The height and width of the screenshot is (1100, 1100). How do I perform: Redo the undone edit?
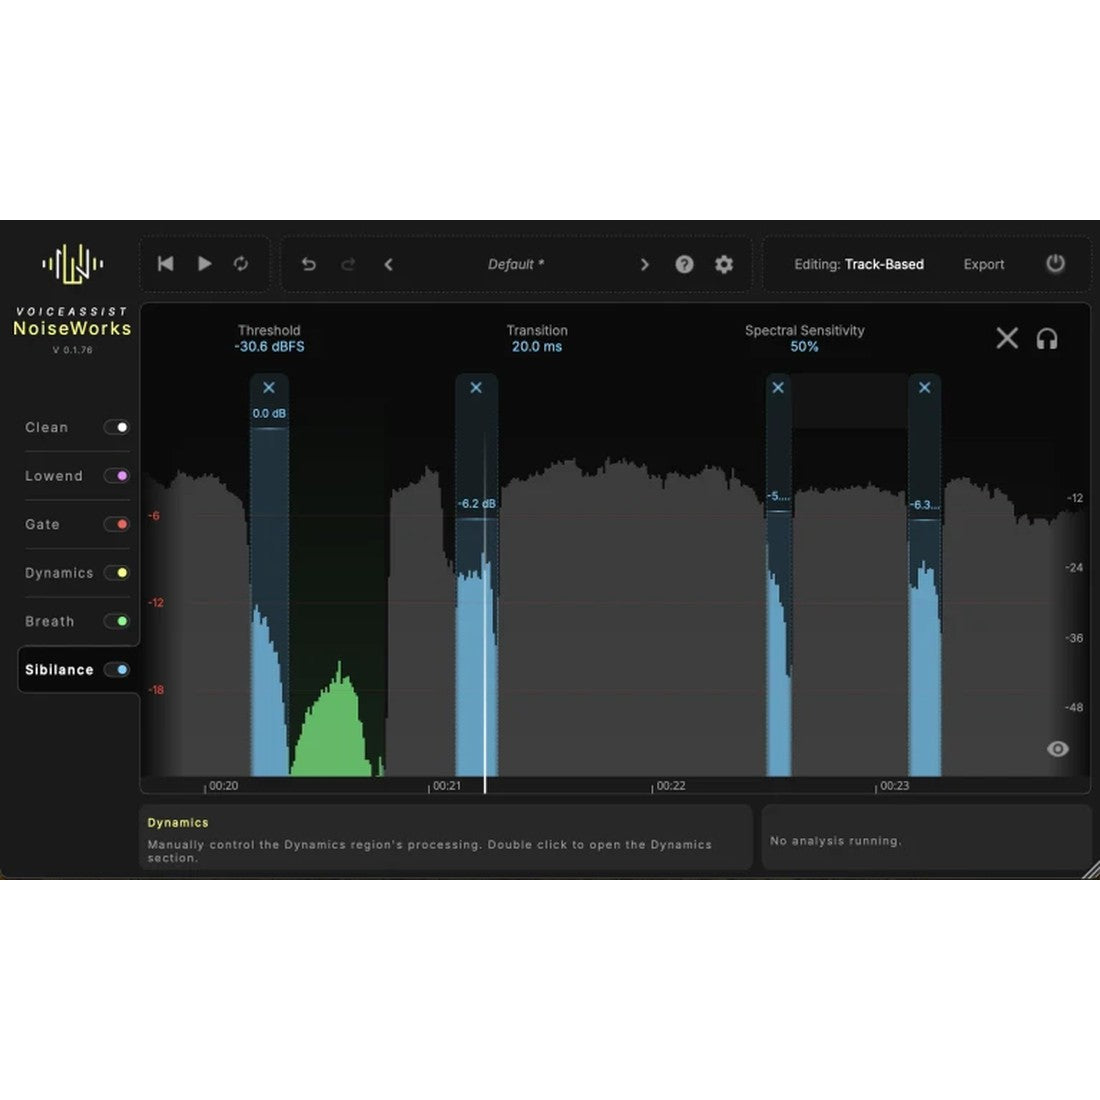(x=348, y=264)
